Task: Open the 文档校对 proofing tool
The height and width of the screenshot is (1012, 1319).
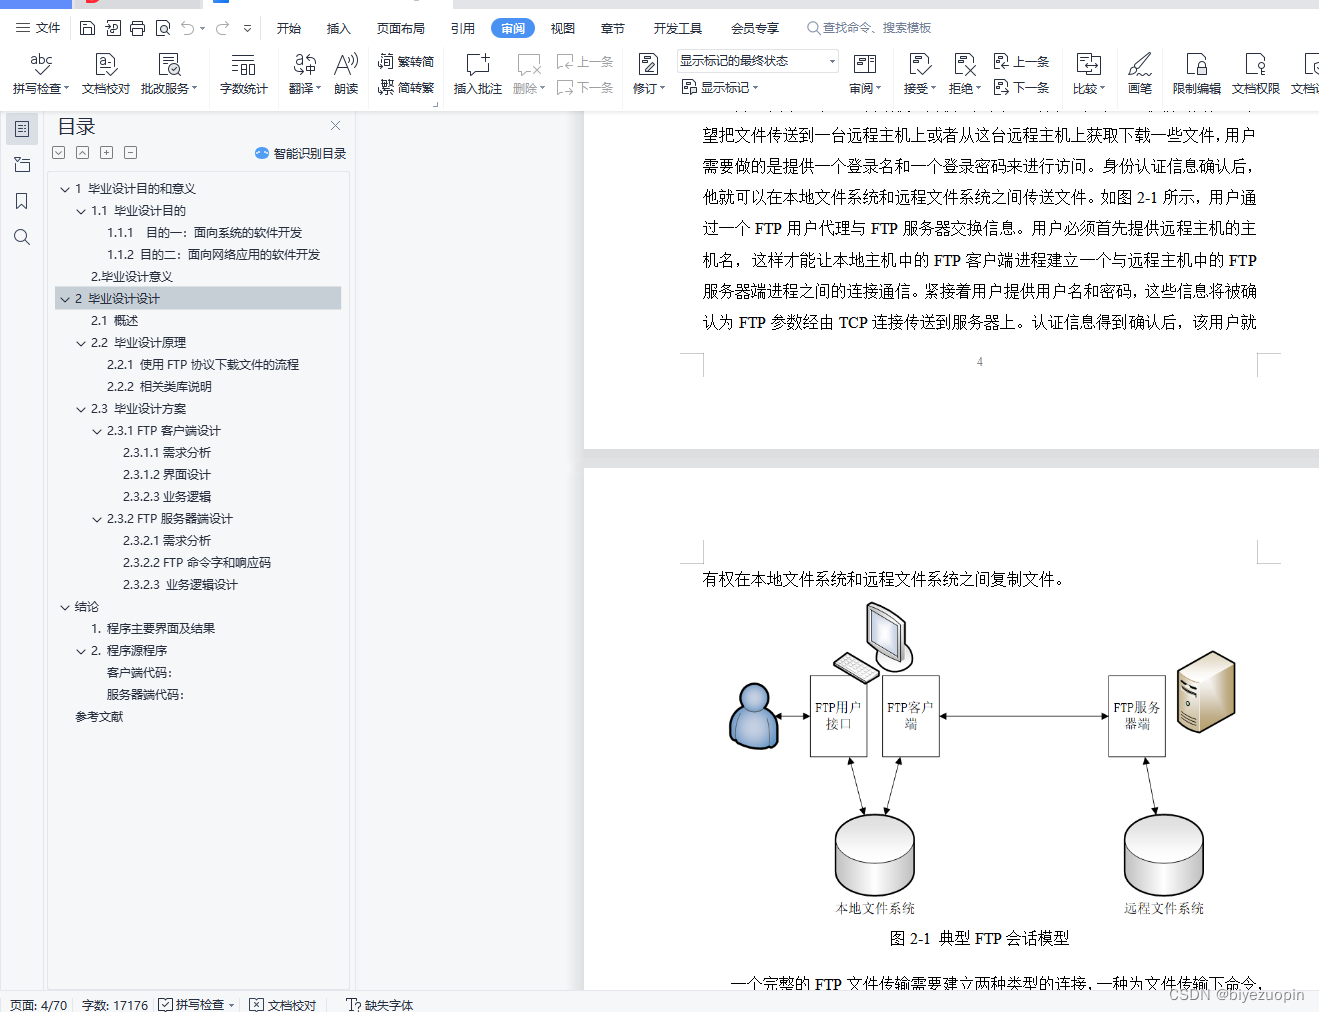Action: pyautogui.click(x=105, y=70)
